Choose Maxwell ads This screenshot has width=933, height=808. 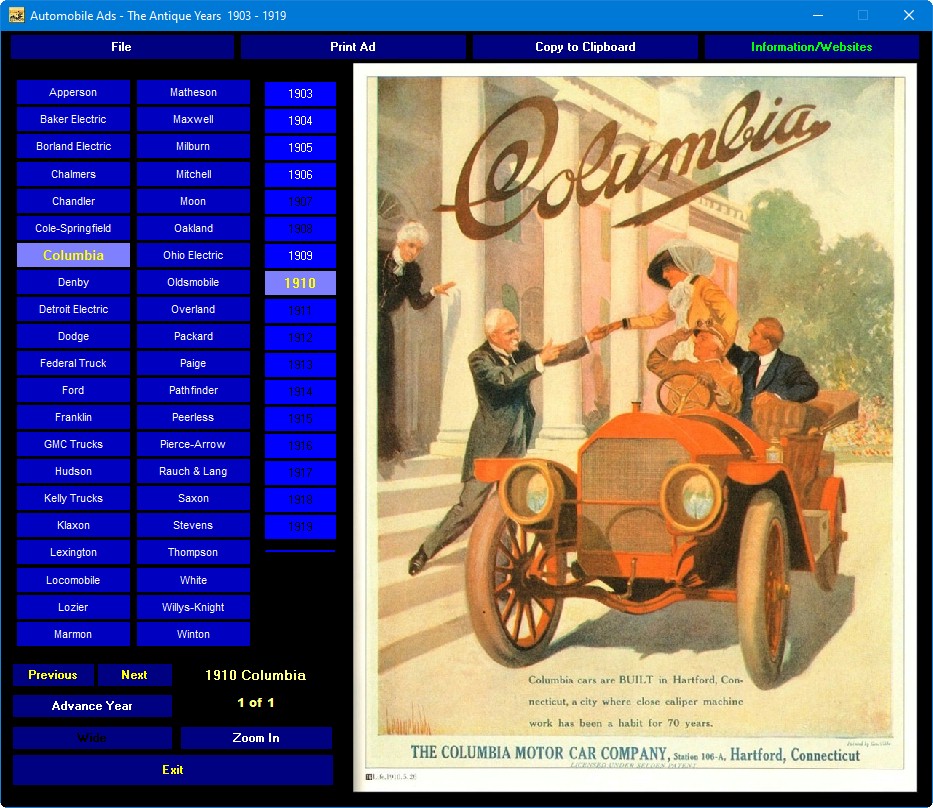click(x=193, y=119)
